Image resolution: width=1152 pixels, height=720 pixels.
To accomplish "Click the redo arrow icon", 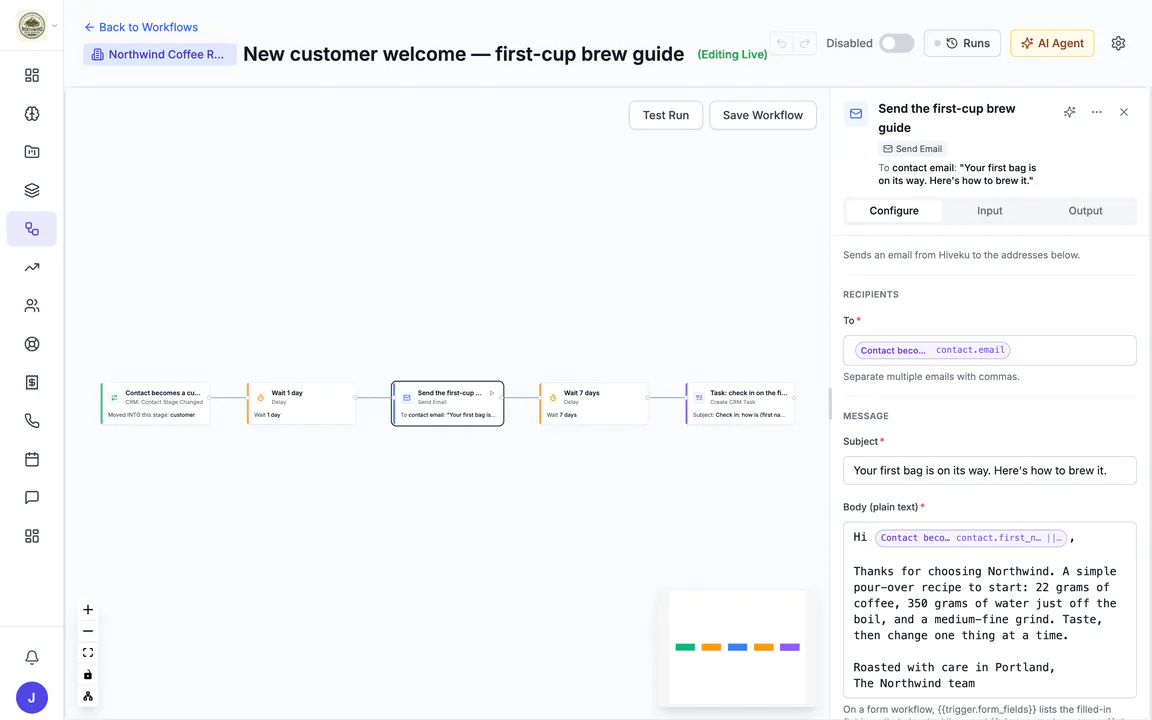I will (804, 43).
